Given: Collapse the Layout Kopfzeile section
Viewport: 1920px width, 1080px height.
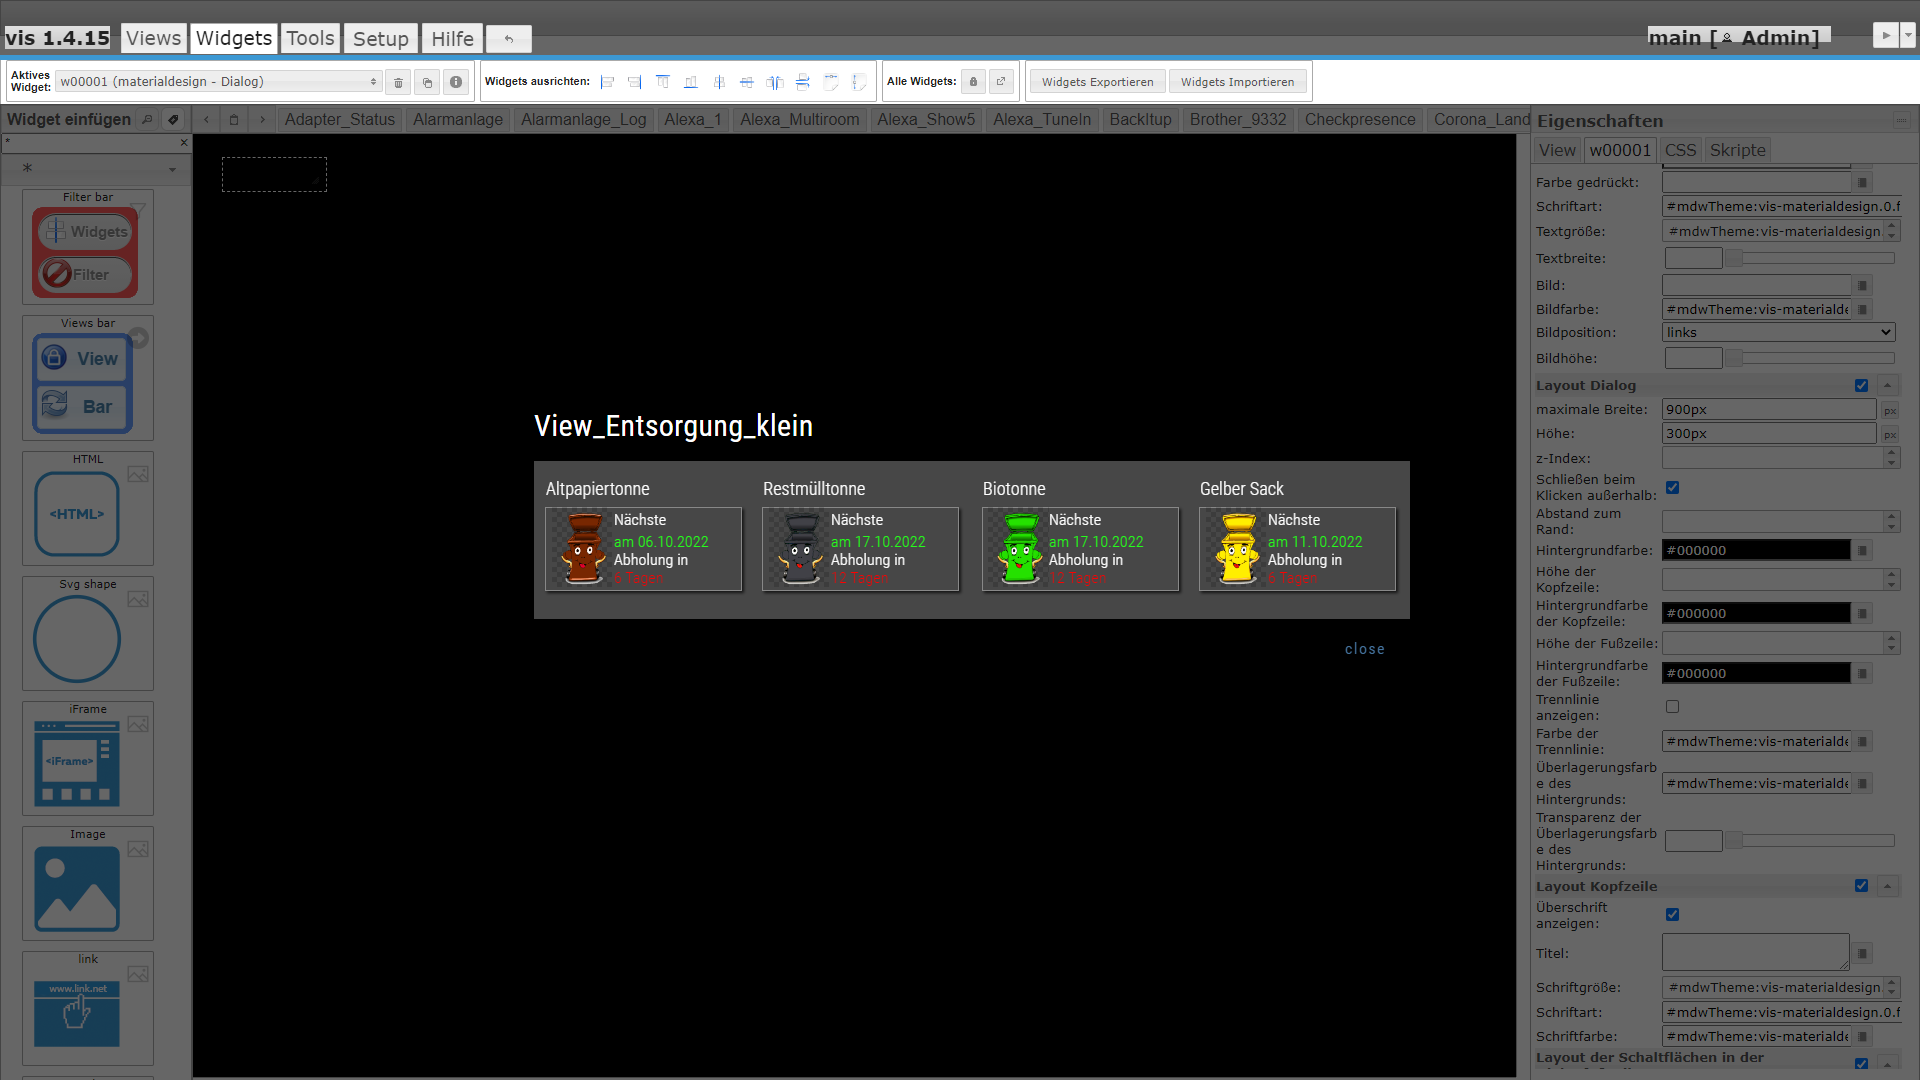Looking at the screenshot, I should point(1888,886).
